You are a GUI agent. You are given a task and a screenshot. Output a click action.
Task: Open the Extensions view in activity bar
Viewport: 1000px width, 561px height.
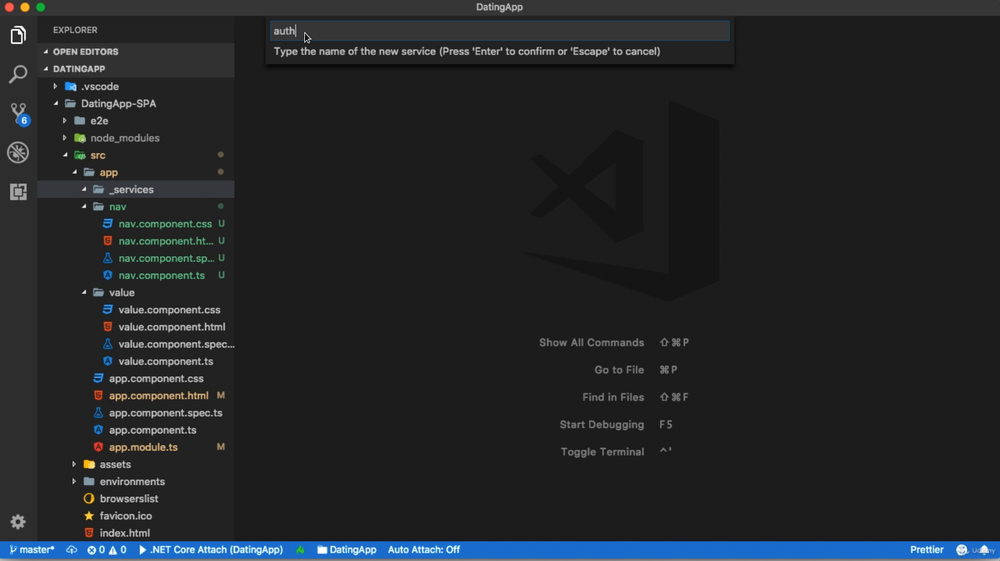[18, 191]
